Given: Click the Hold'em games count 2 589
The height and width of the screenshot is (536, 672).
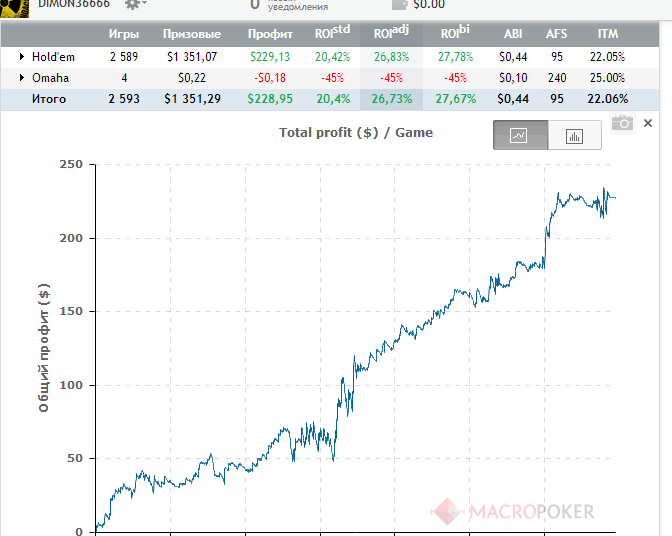Looking at the screenshot, I should point(124,57).
